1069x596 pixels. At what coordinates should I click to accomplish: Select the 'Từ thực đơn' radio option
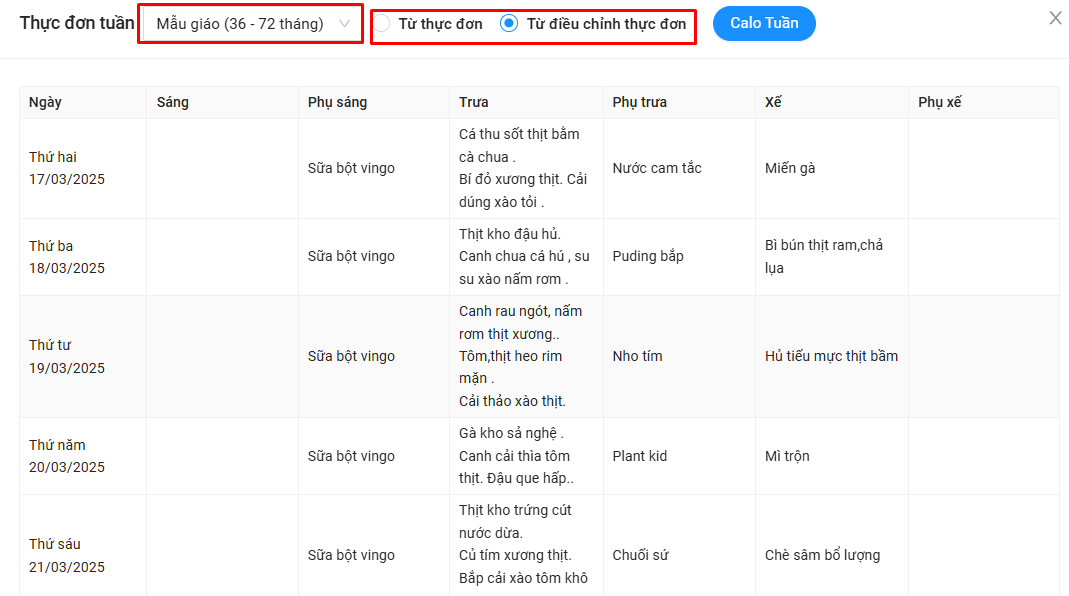tap(383, 24)
